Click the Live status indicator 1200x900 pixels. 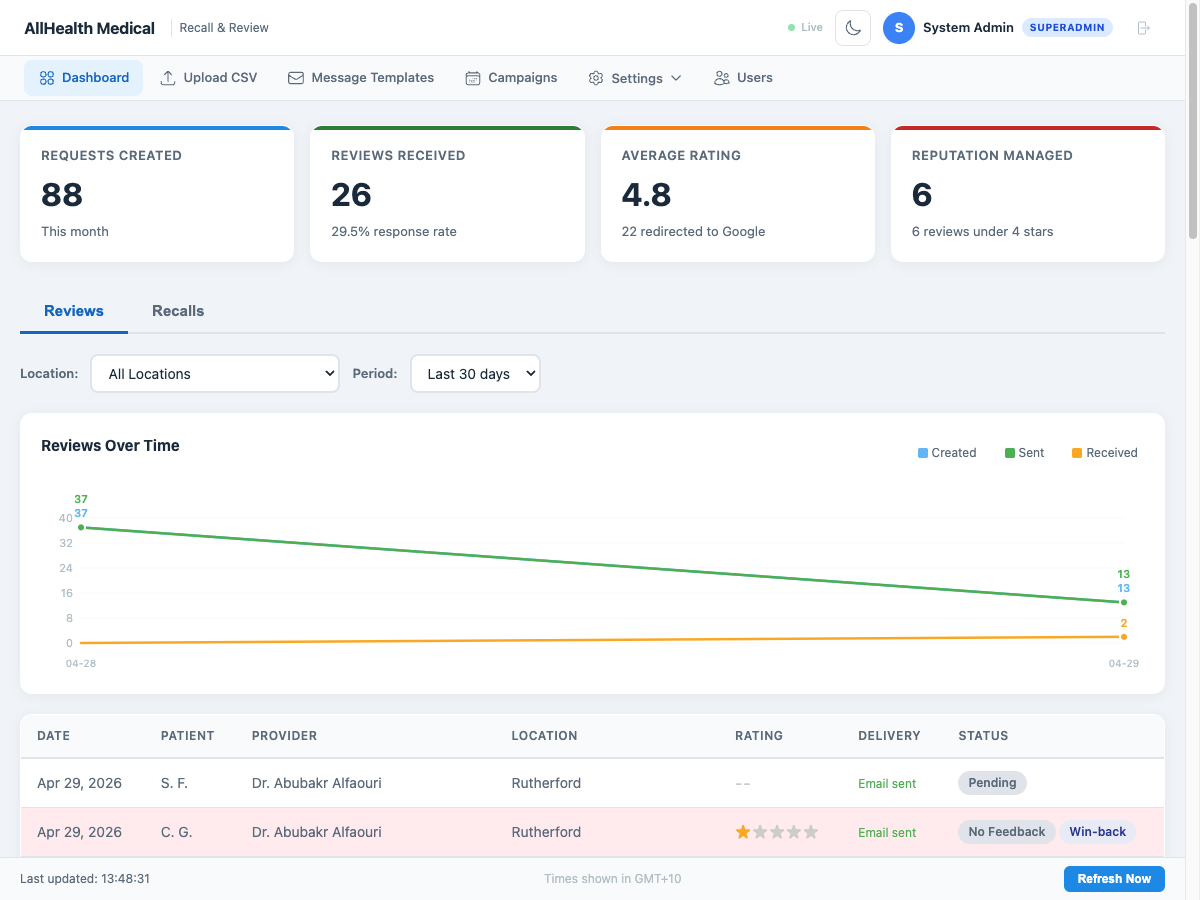(804, 27)
